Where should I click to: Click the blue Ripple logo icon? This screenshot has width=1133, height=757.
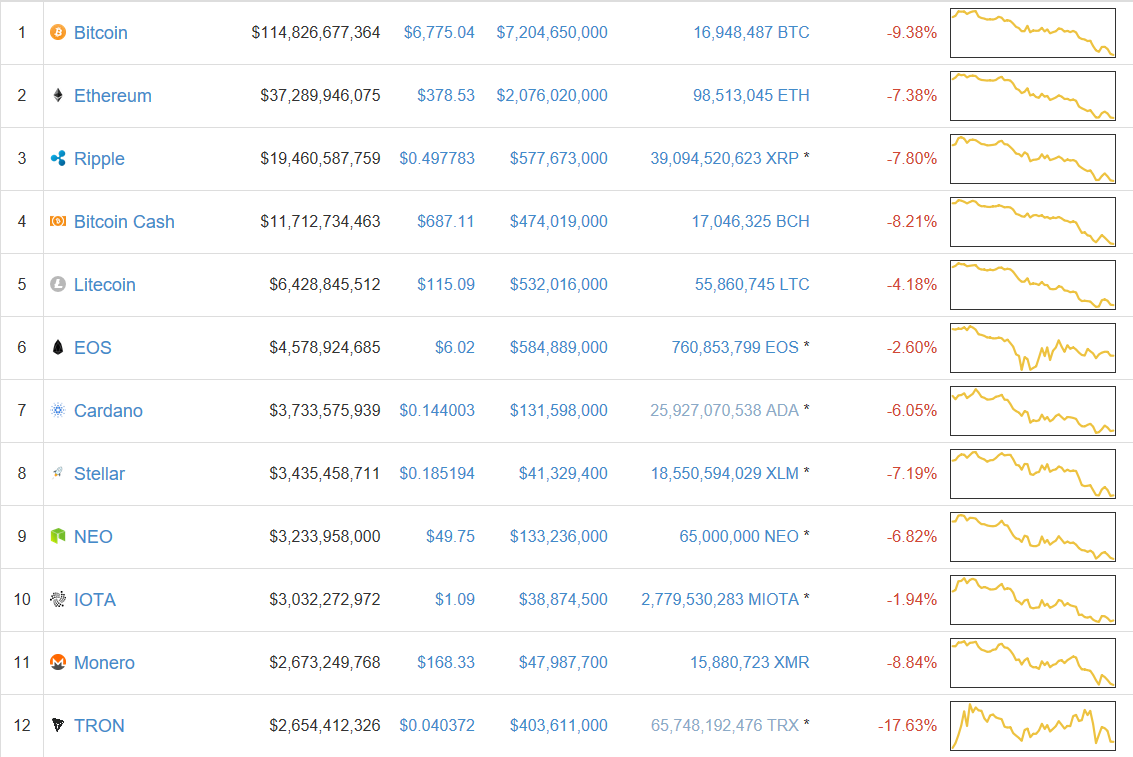[x=58, y=159]
